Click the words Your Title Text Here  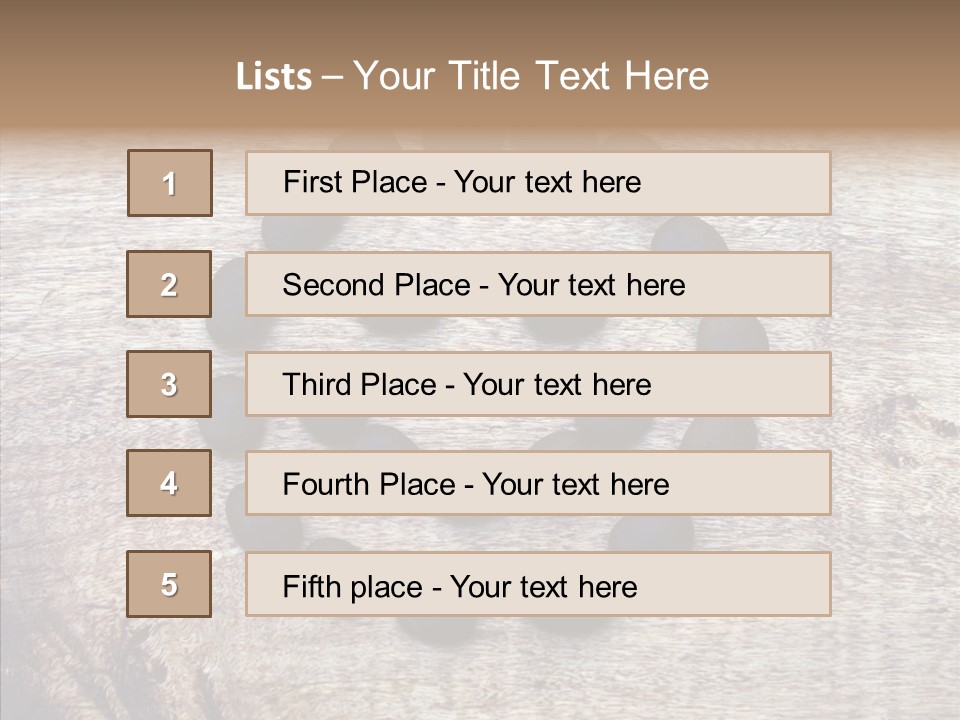click(531, 76)
